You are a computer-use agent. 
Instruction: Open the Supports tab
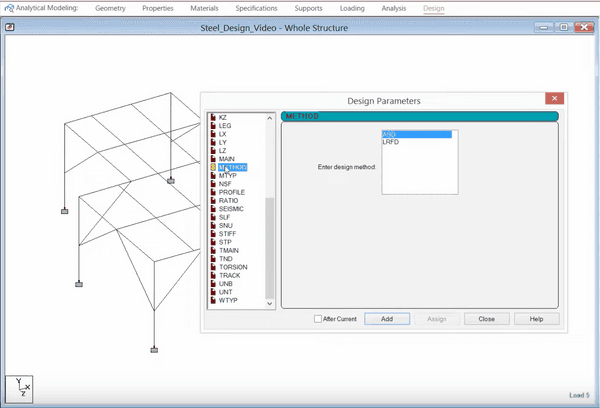(x=308, y=8)
